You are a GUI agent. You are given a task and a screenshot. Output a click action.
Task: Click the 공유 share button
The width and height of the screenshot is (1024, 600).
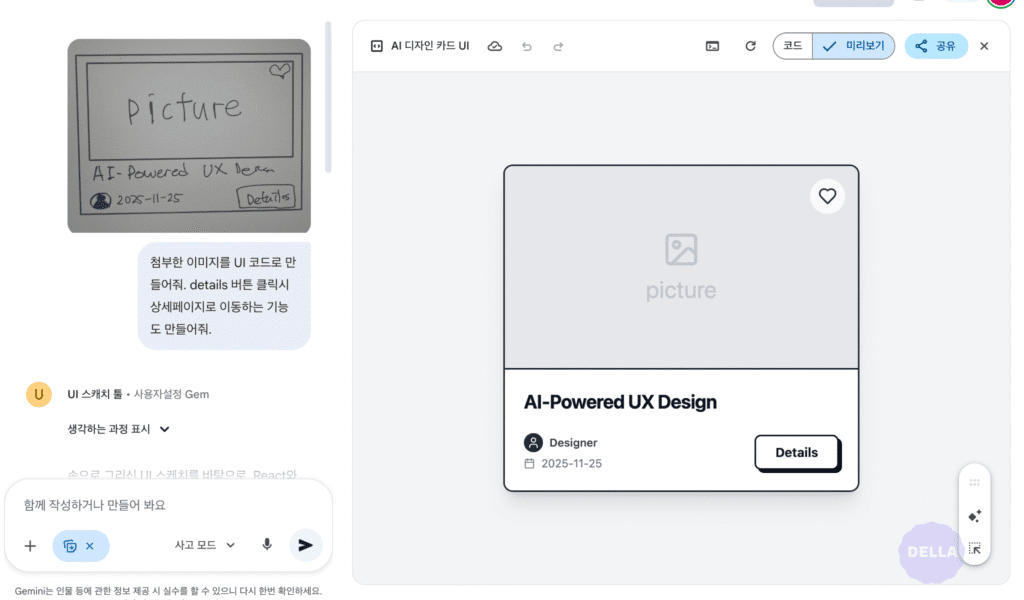click(935, 46)
